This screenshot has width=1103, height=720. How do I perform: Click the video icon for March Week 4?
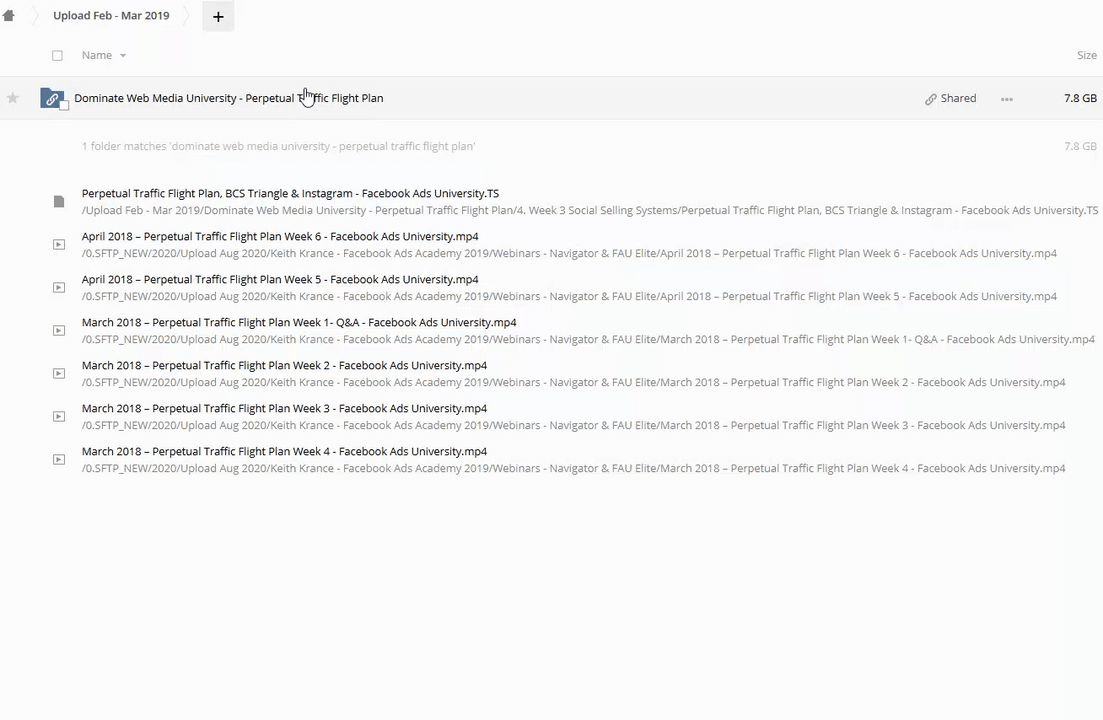pos(59,460)
